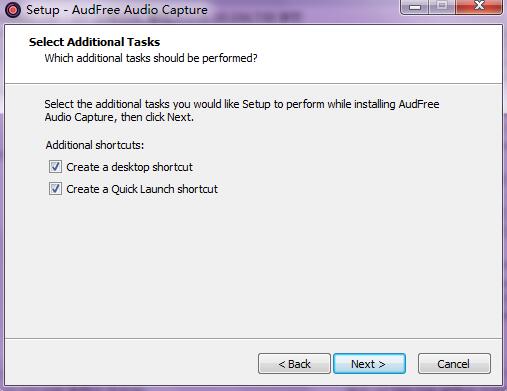Click the 'Create a desktop shortcut' label text
The height and width of the screenshot is (391, 507).
(129, 167)
